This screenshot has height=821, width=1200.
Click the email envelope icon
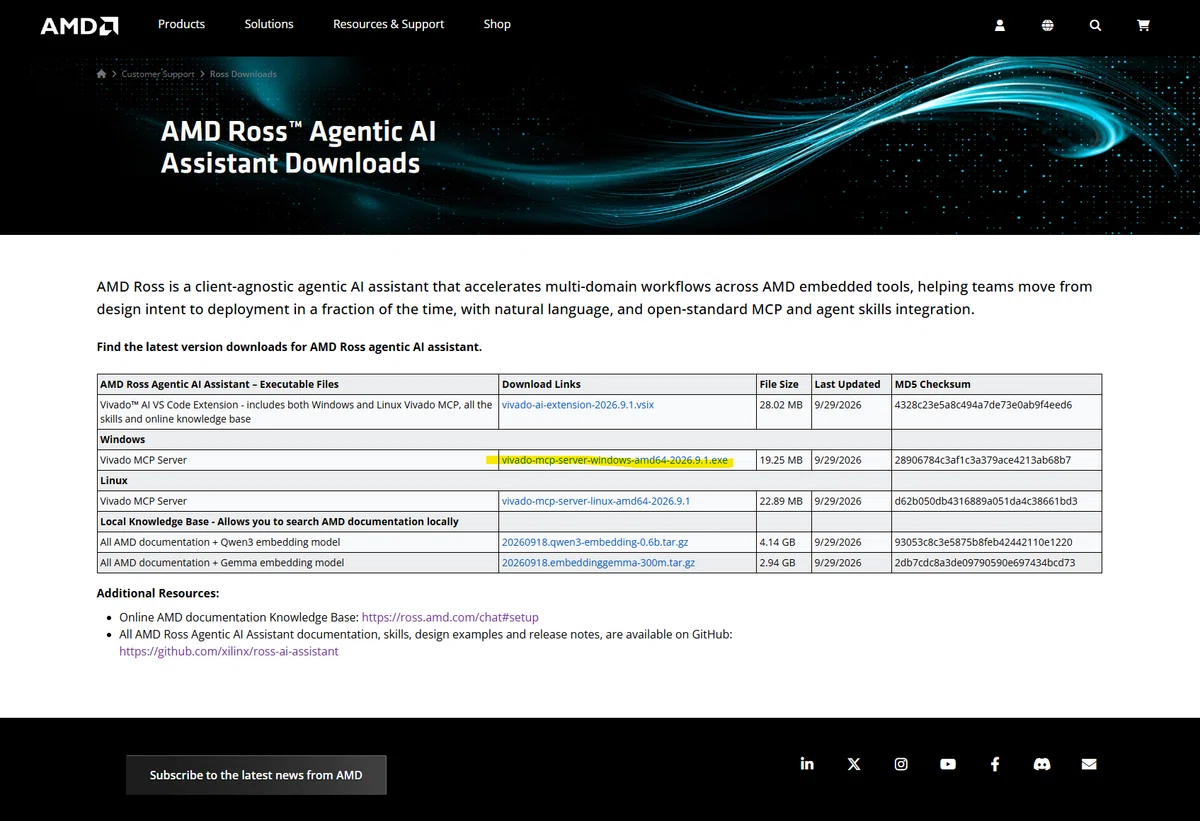pyautogui.click(x=1089, y=764)
